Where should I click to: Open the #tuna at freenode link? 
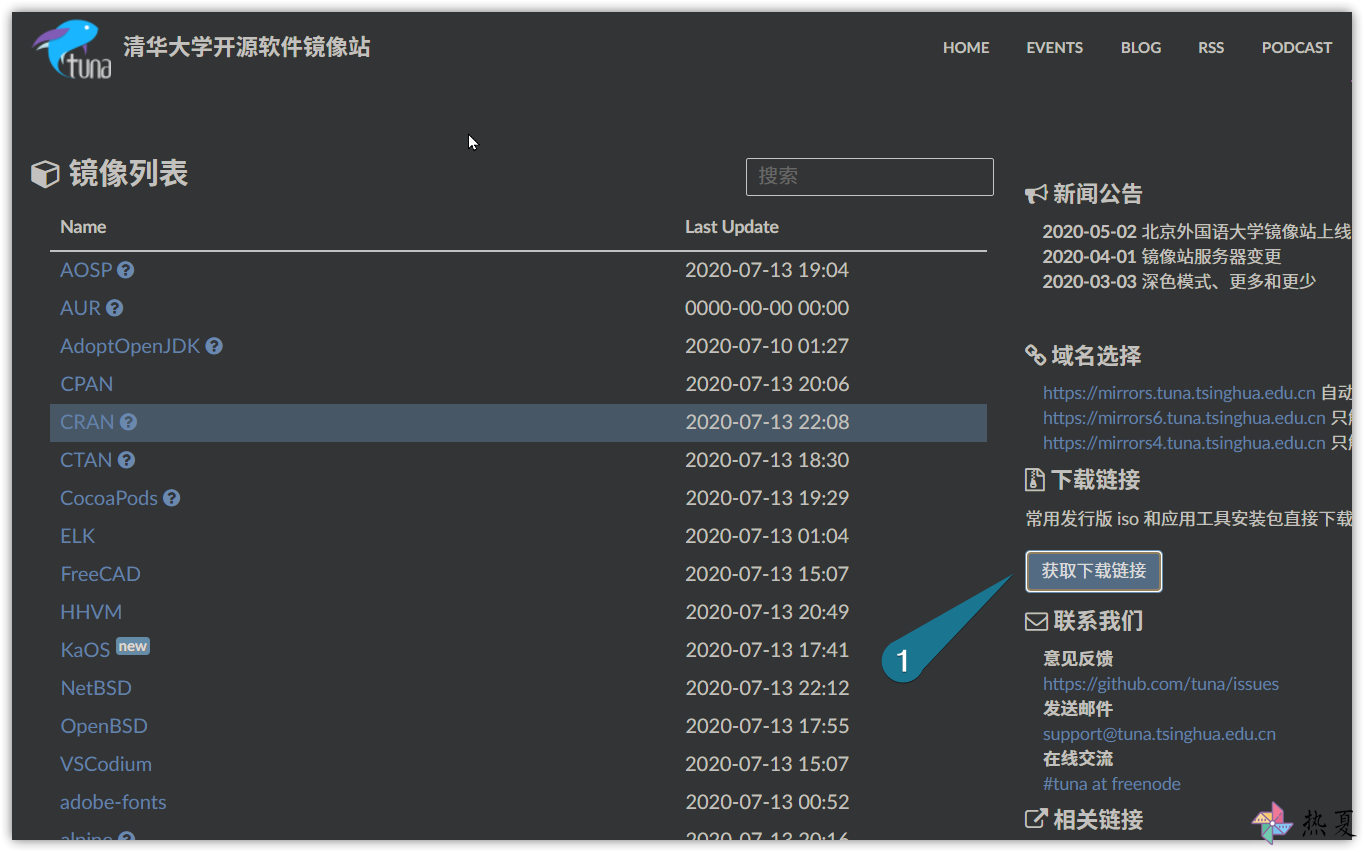(1112, 784)
